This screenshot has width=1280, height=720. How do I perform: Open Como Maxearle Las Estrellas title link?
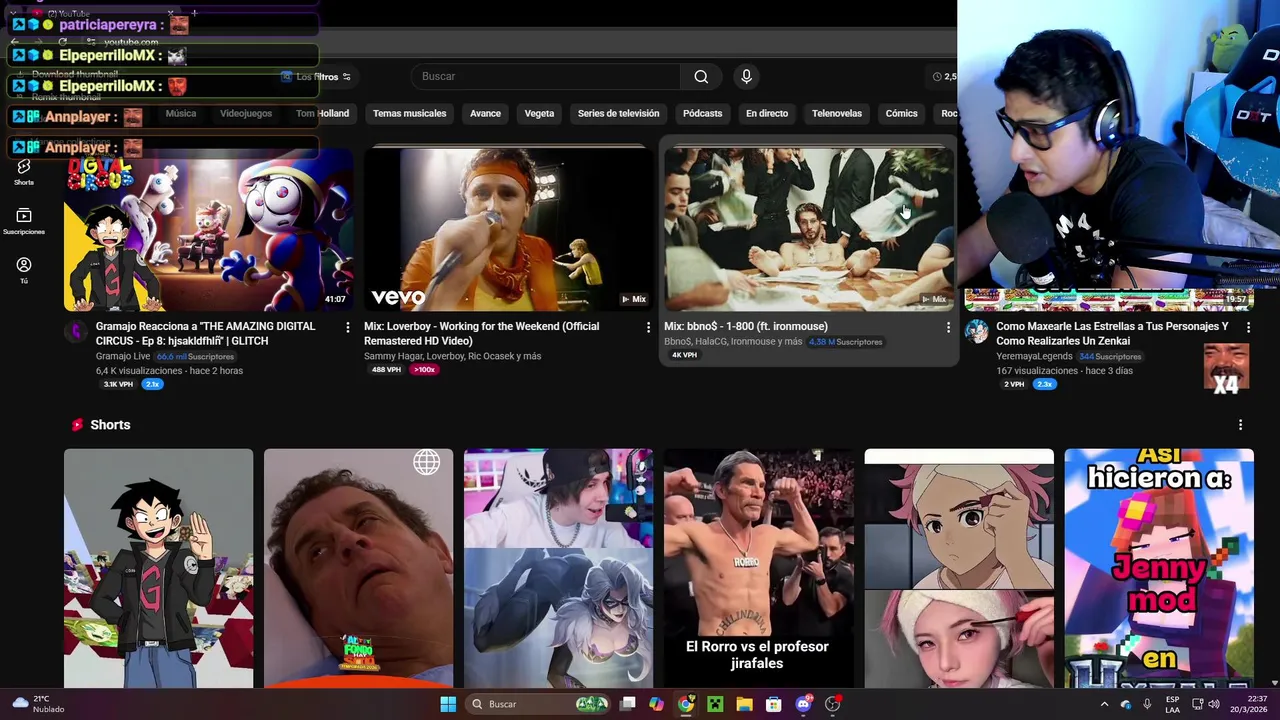(1112, 333)
